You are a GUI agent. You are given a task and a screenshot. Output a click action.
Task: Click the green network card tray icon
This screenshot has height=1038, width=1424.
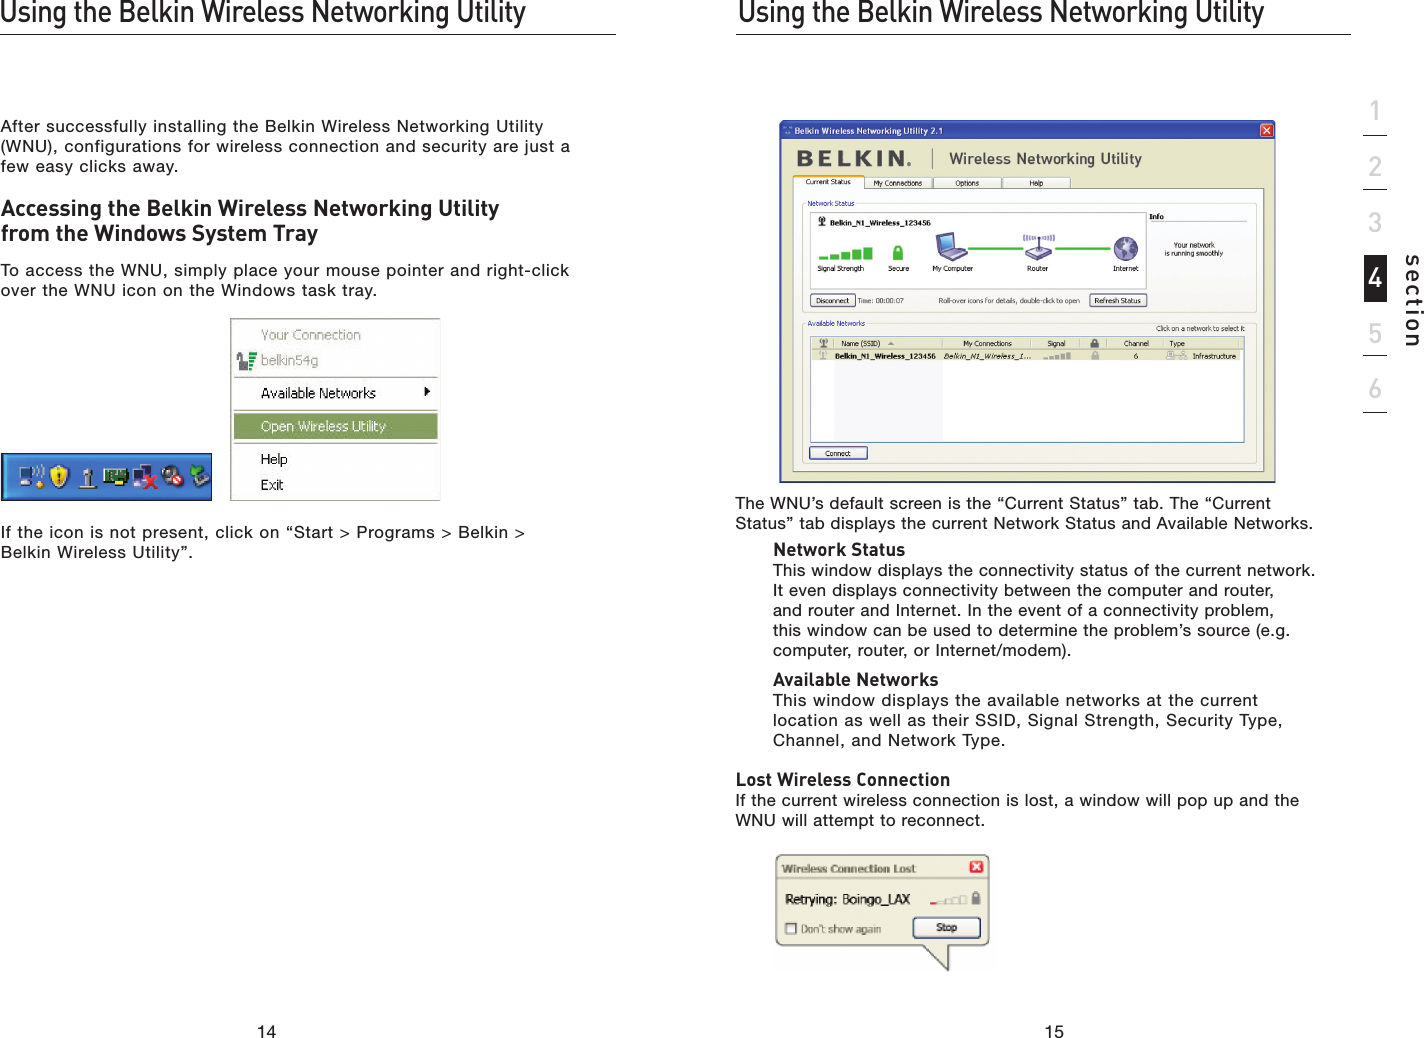[x=116, y=477]
